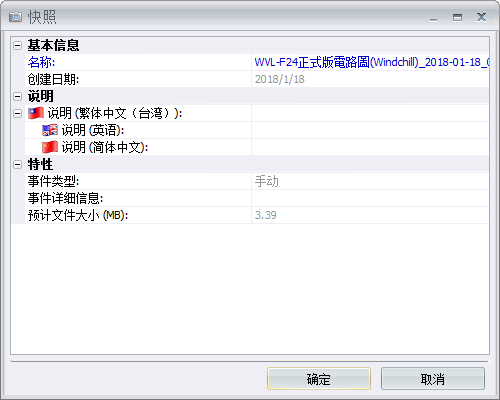Click the camera icon in the 快照 title bar
The width and height of the screenshot is (500, 400).
15,17
